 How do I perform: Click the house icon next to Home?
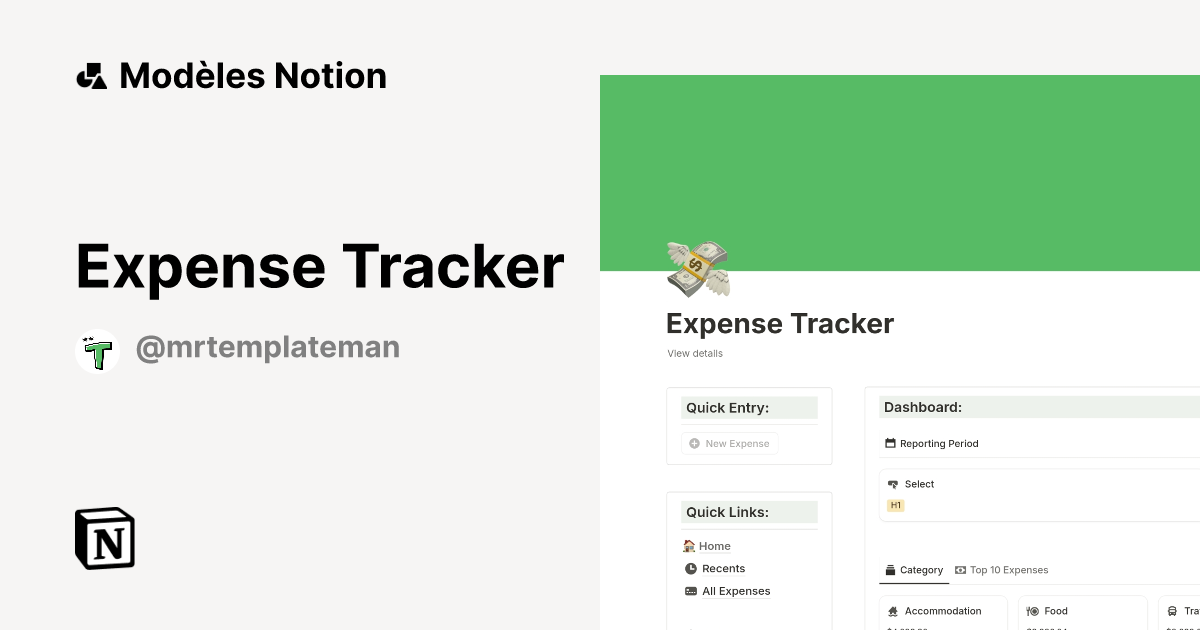click(x=690, y=546)
